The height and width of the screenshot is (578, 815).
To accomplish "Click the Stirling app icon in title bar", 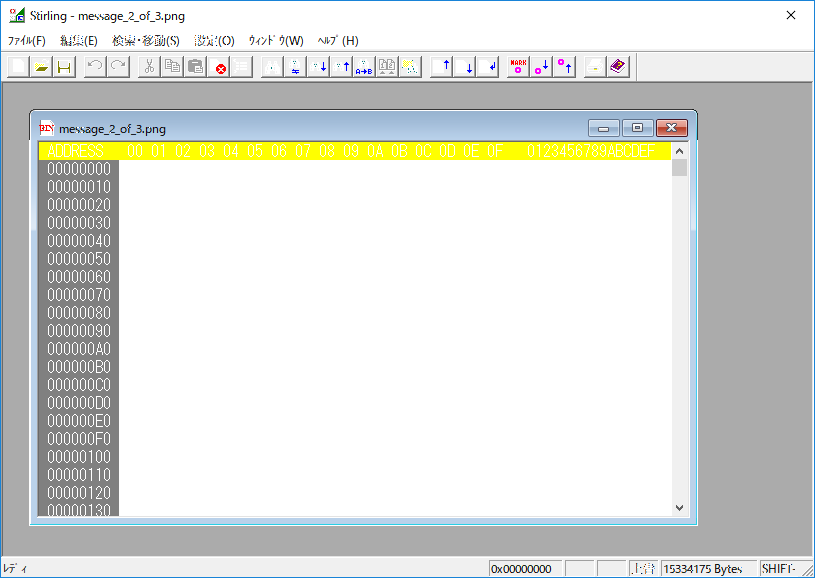I will pos(17,15).
